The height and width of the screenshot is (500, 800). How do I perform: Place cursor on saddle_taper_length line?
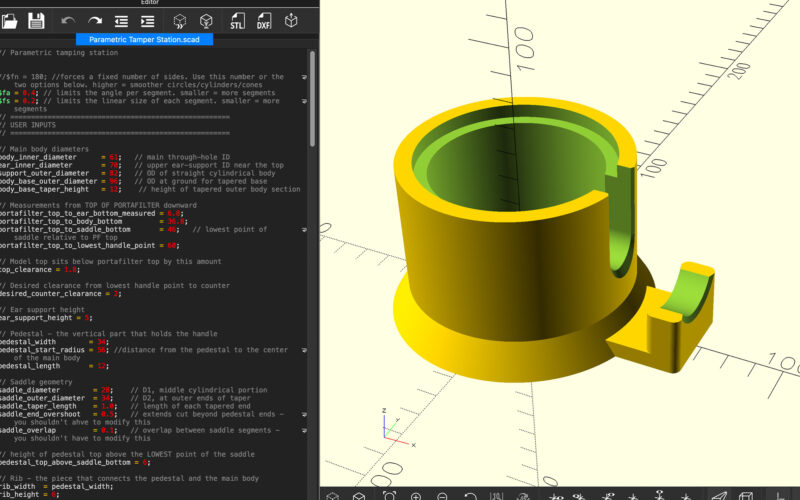(x=126, y=406)
